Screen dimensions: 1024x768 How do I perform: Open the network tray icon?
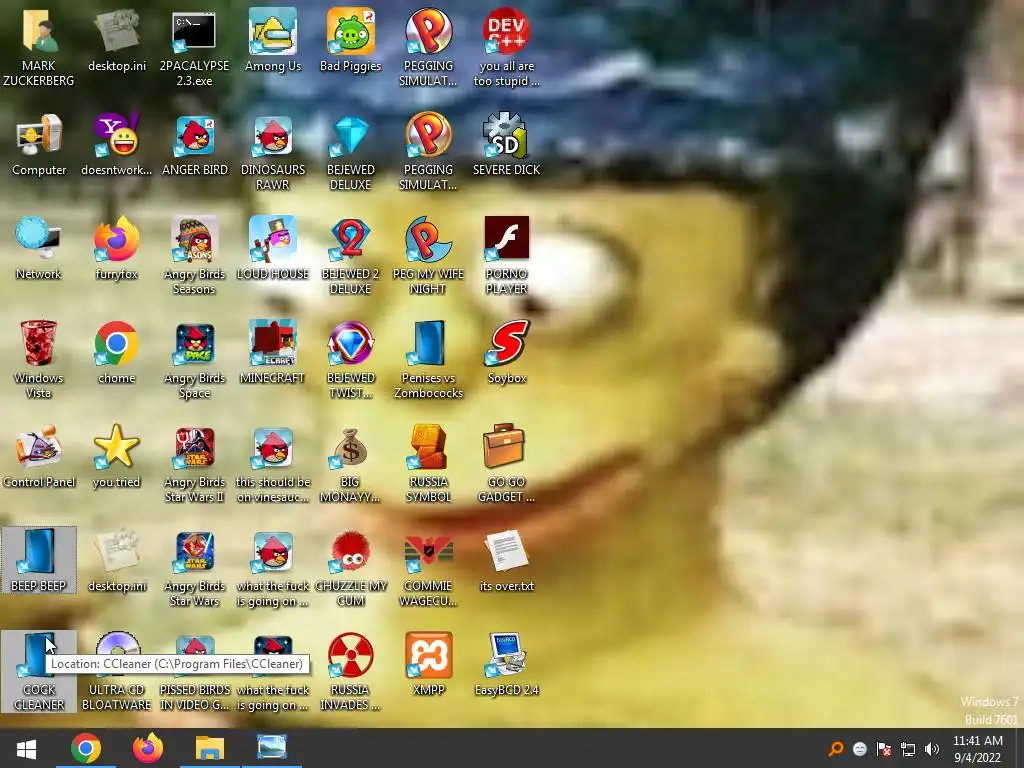(x=908, y=749)
